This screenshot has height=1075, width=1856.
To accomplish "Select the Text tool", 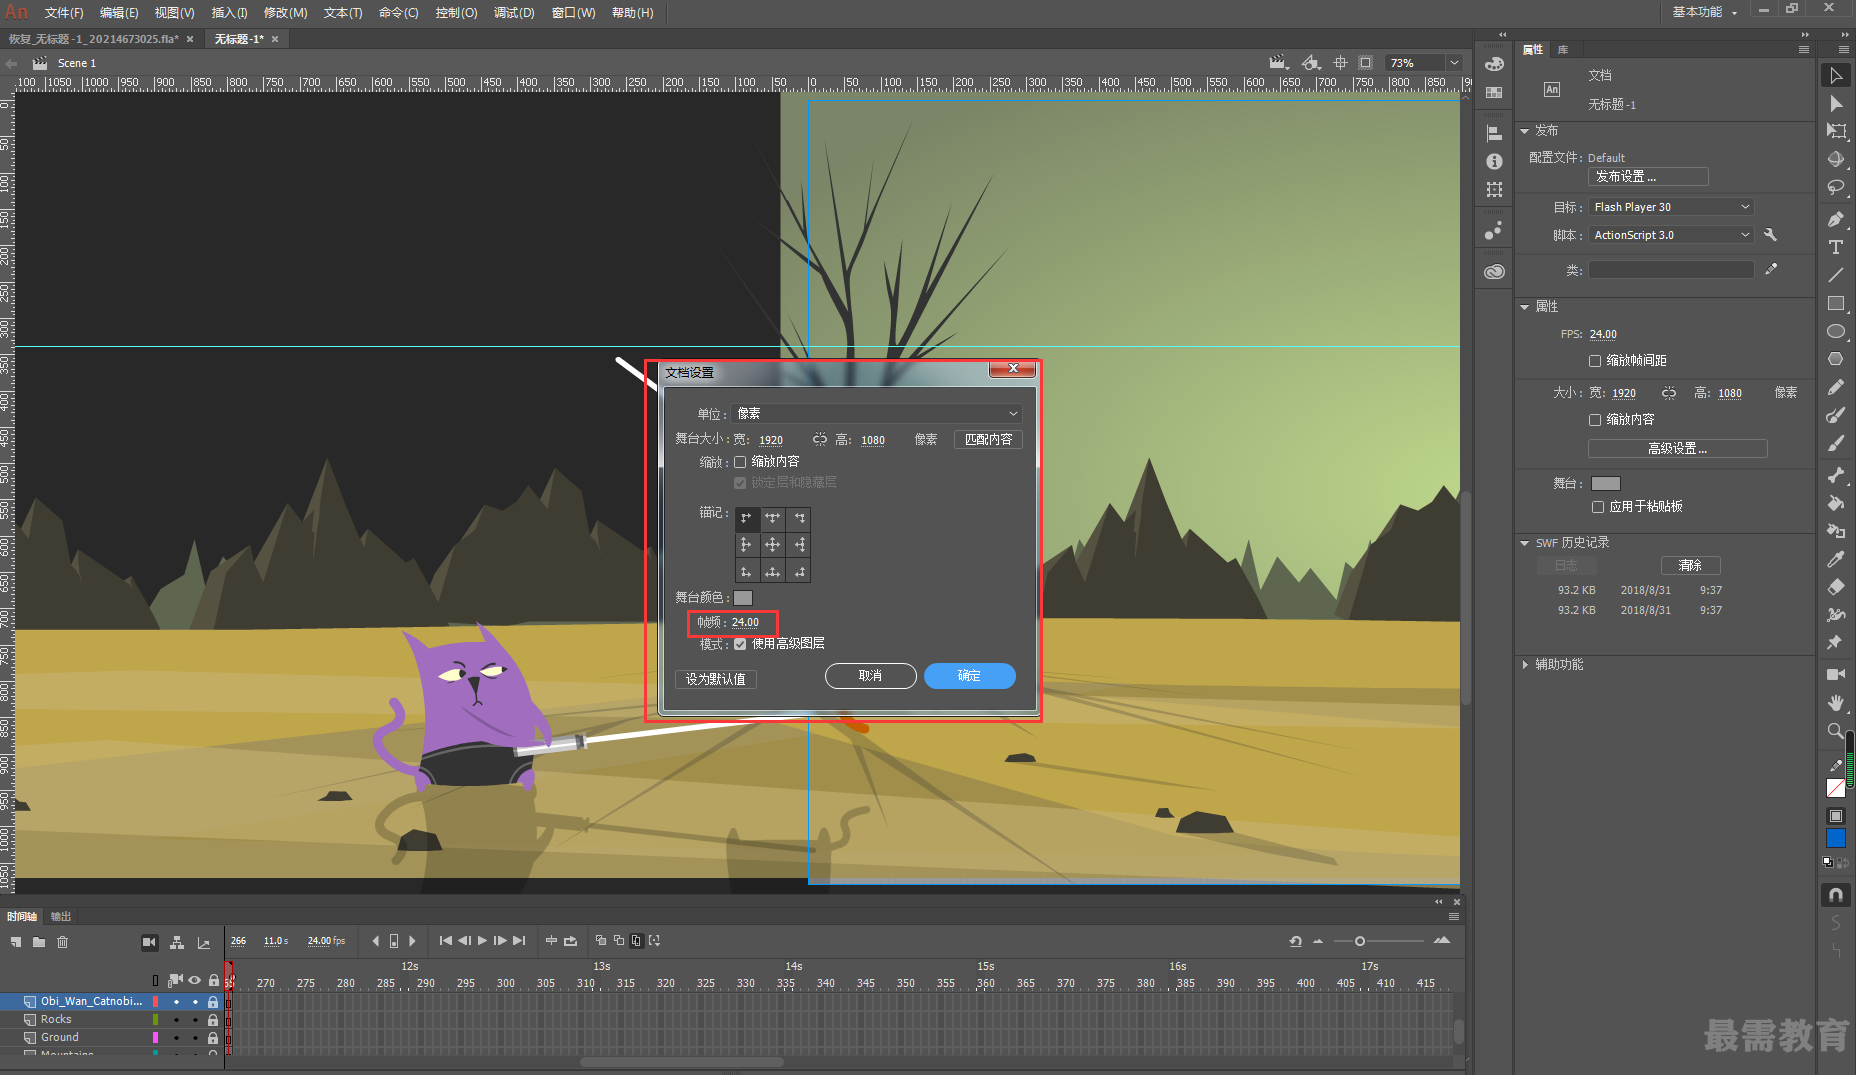I will click(x=1836, y=247).
